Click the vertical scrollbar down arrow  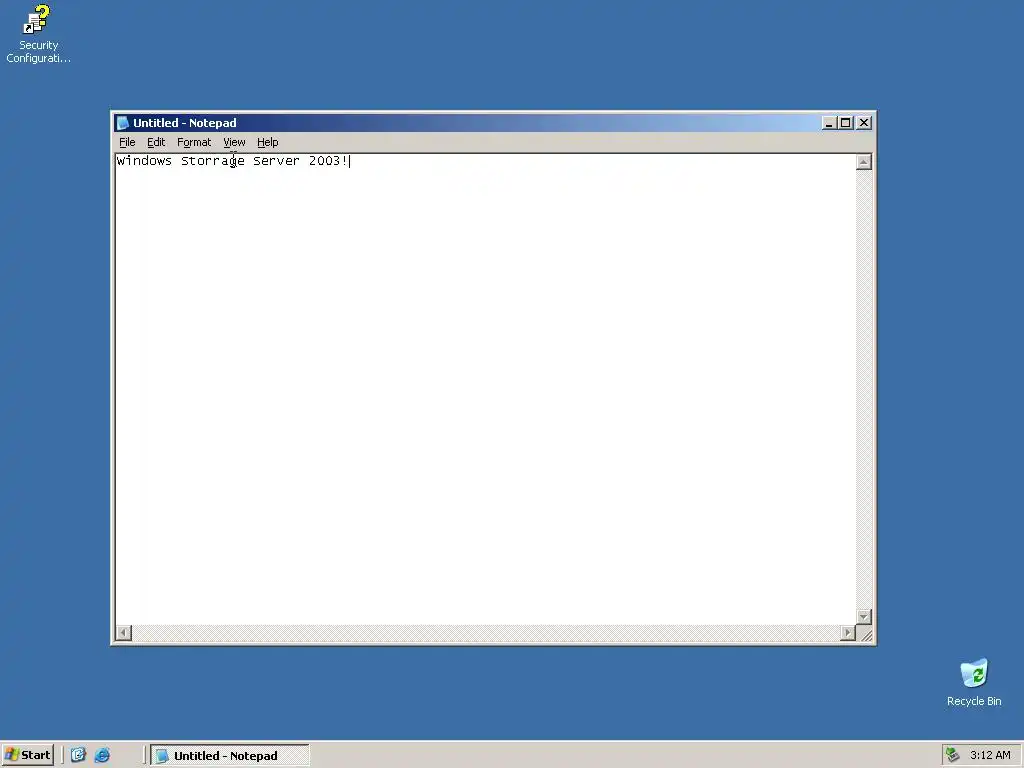[864, 616]
